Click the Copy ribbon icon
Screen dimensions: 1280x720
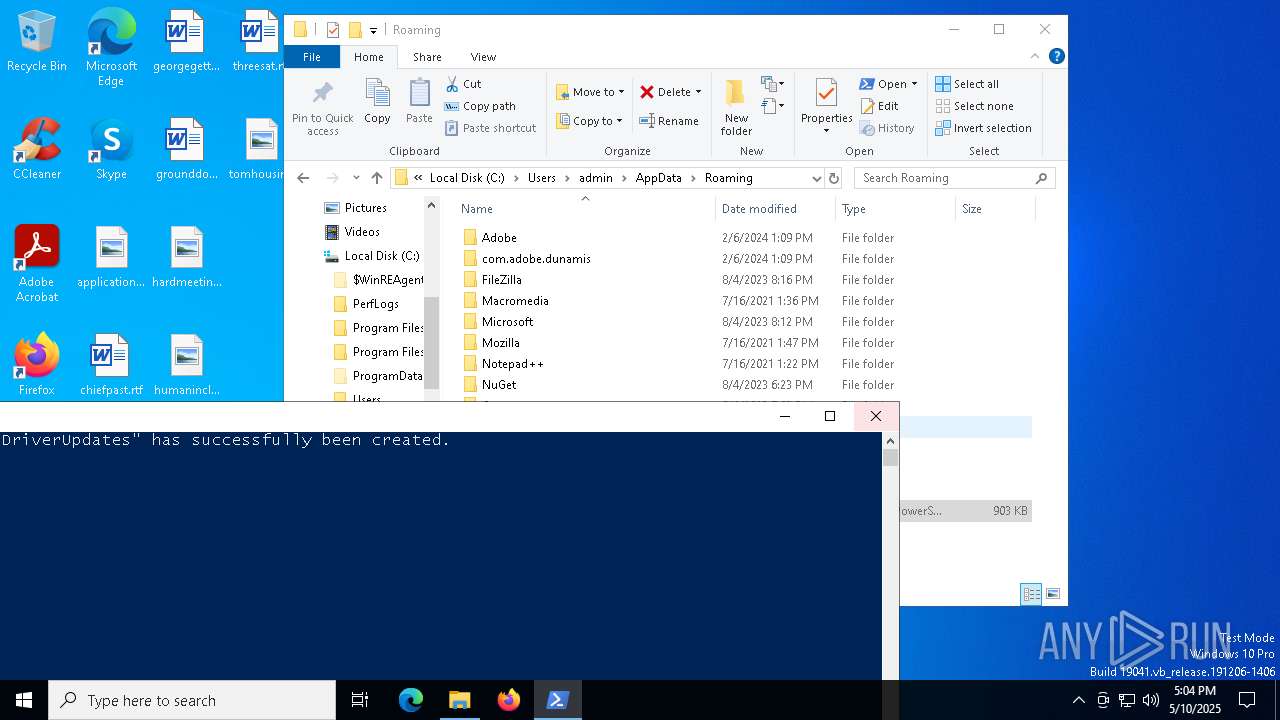pos(377,102)
